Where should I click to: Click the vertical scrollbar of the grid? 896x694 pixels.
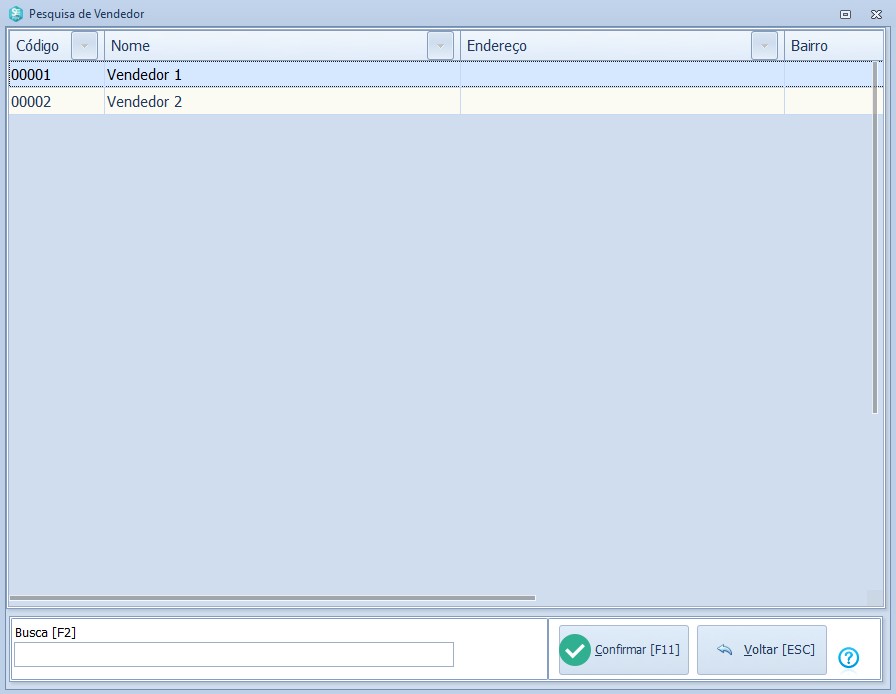[876, 240]
